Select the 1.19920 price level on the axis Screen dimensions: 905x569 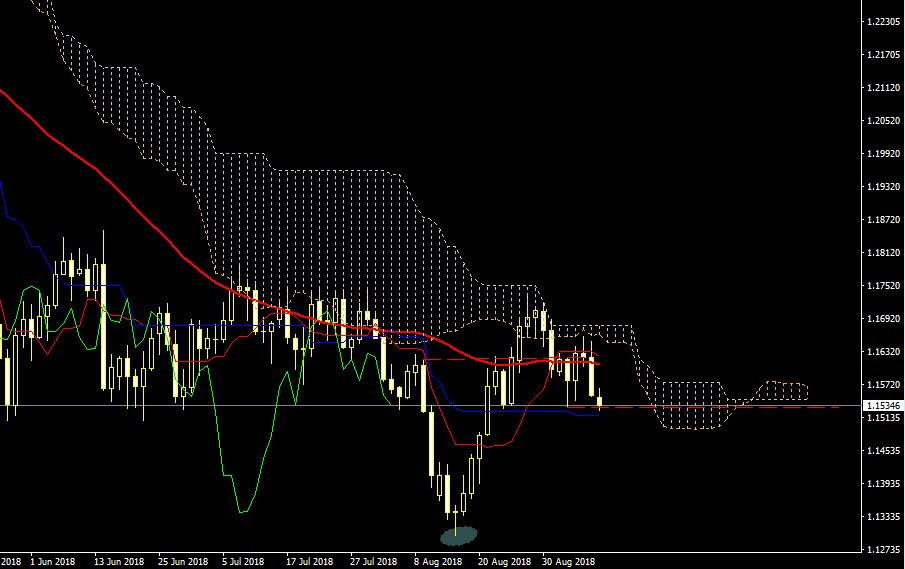882,154
